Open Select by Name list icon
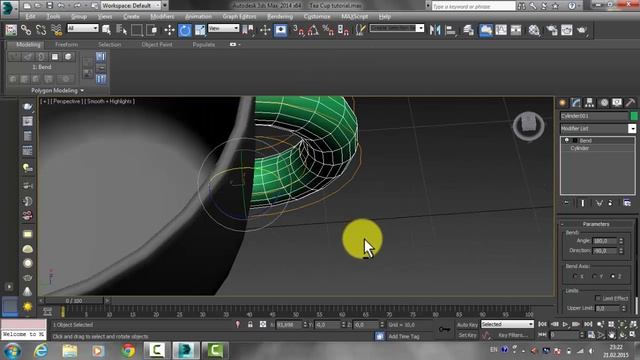Image resolution: width=640 pixels, height=360 pixels. tap(122, 30)
